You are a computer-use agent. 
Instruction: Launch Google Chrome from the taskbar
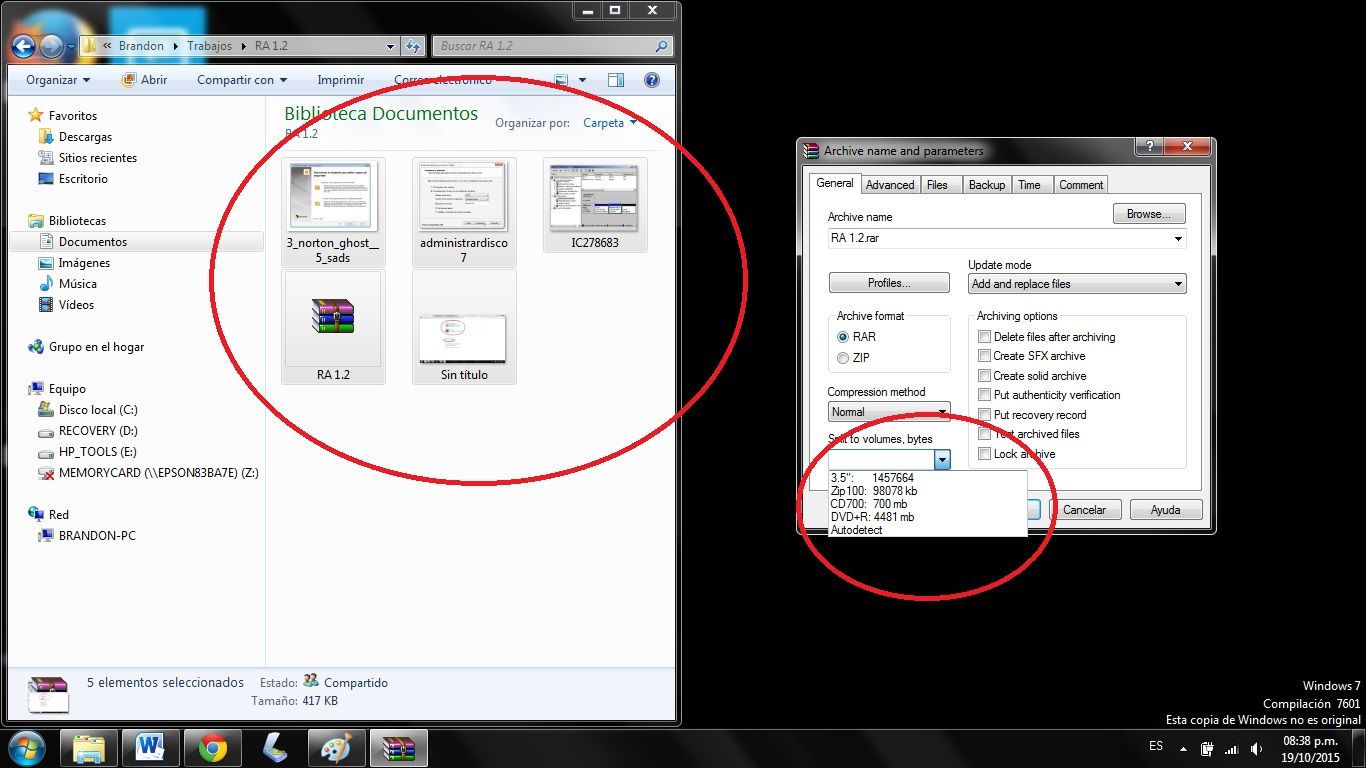(x=212, y=748)
